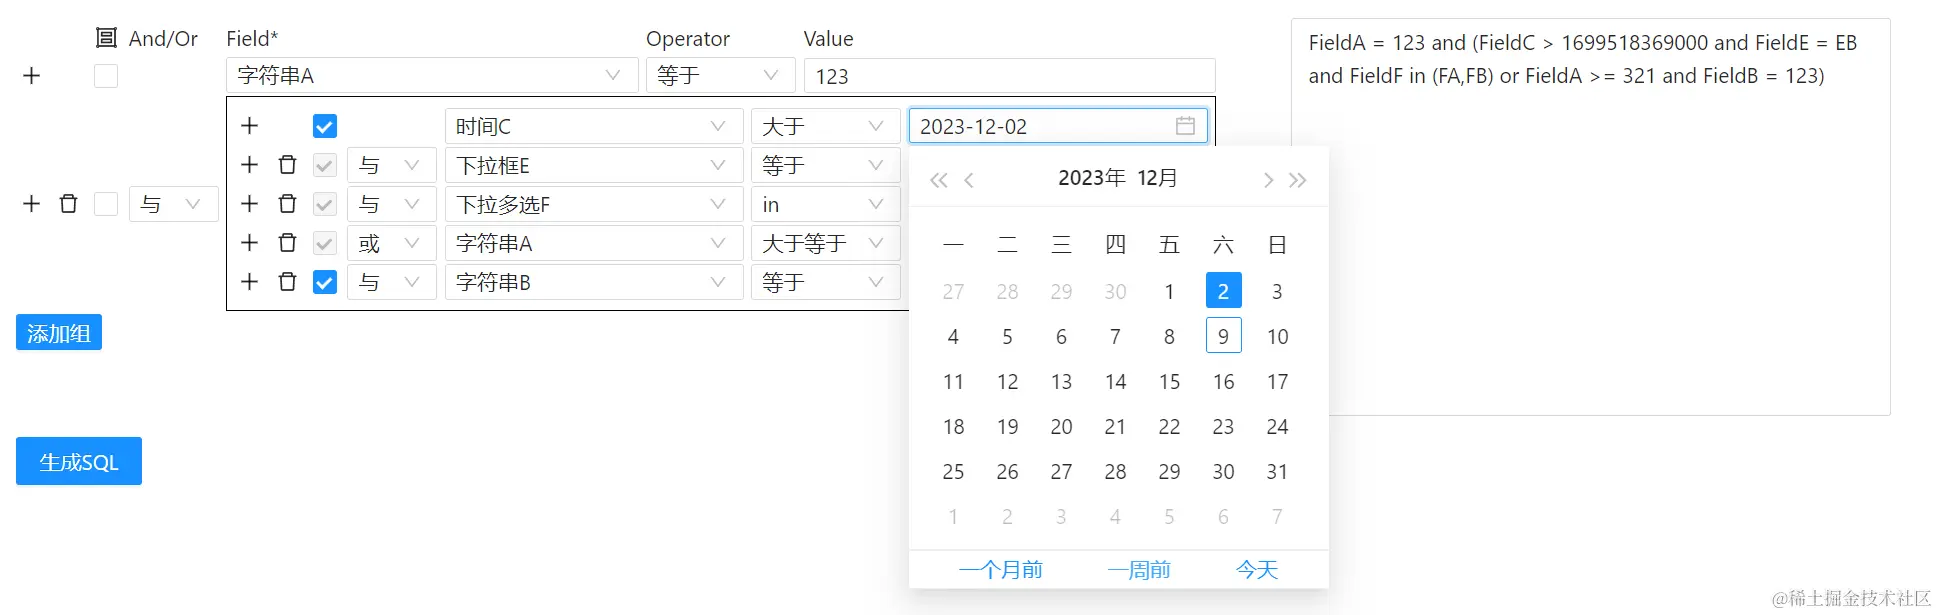This screenshot has height=615, width=1938.
Task: Delete the nested 字符串A condition row
Action: click(x=288, y=243)
